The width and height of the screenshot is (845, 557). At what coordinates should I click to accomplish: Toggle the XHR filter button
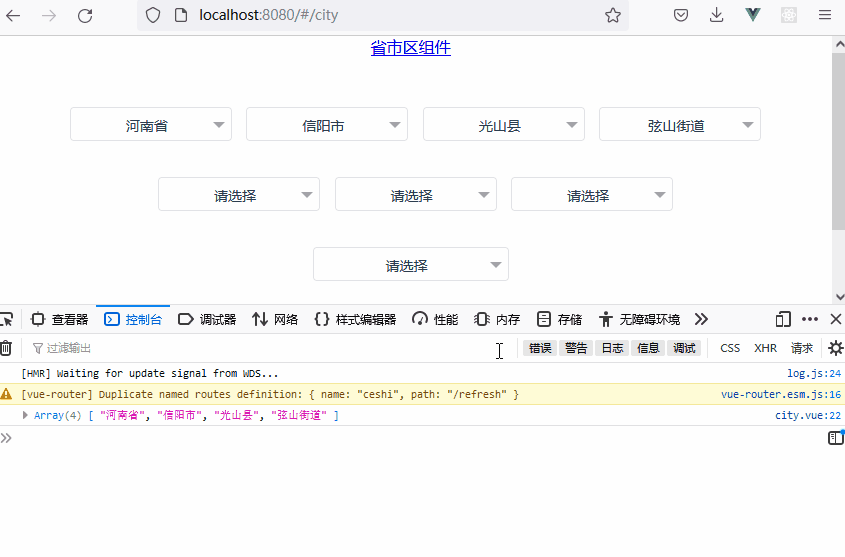(765, 348)
